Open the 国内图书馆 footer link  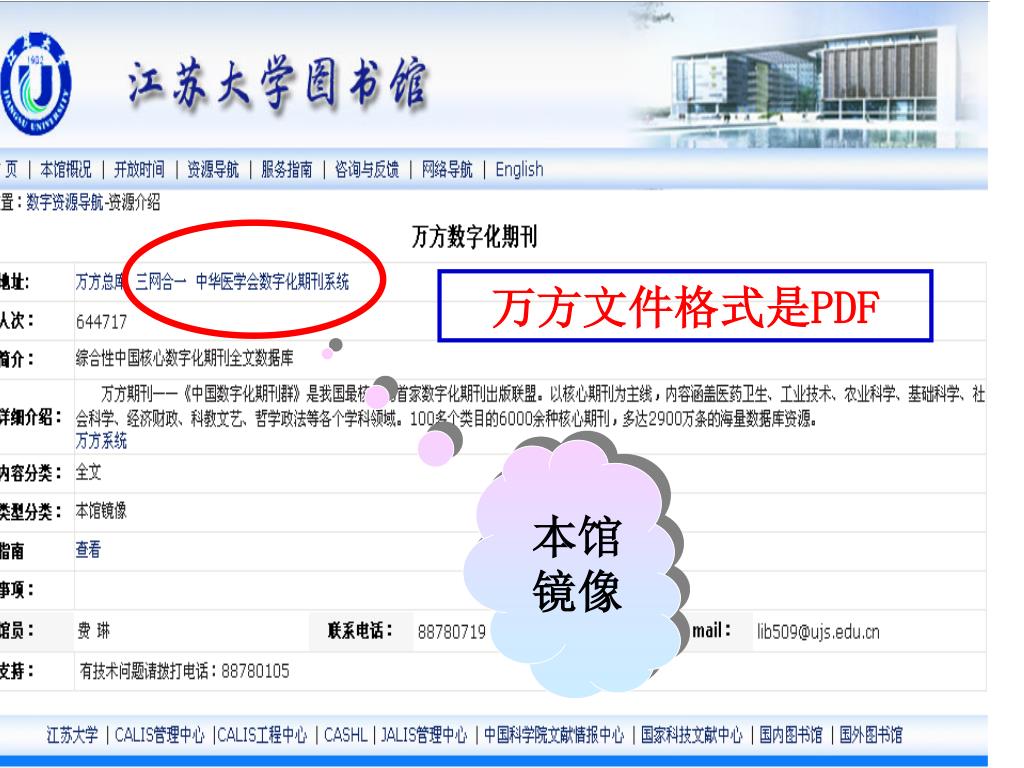(x=791, y=735)
